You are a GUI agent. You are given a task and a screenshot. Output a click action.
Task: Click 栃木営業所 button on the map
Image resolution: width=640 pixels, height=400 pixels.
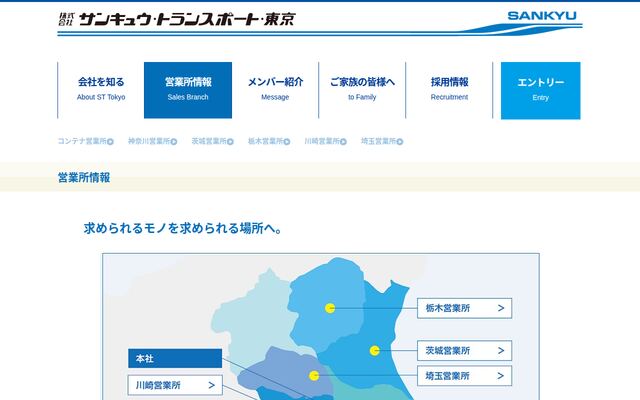tap(464, 308)
